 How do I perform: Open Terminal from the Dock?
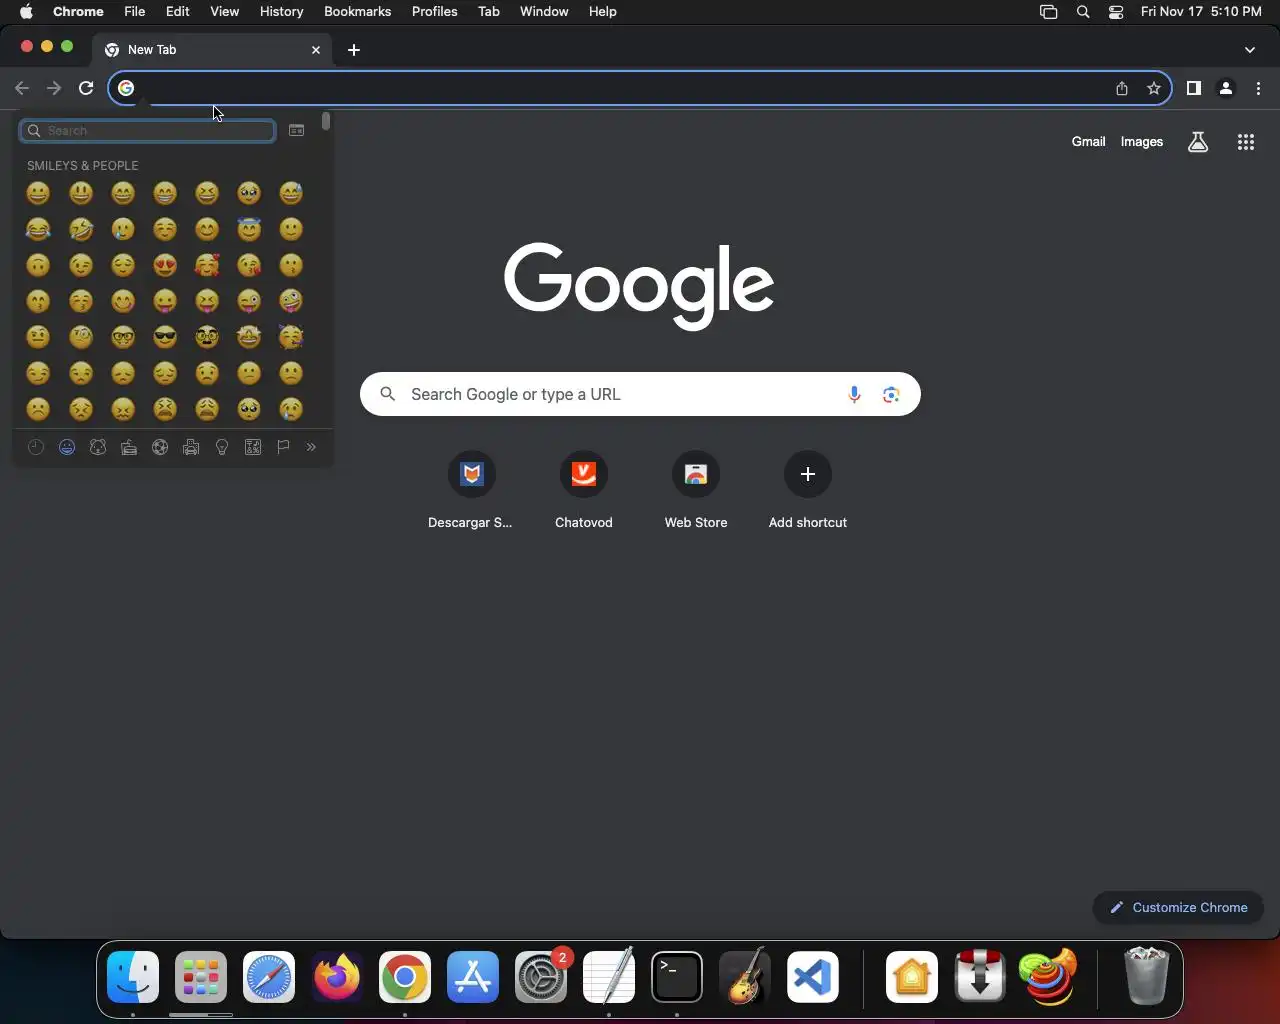coord(677,977)
